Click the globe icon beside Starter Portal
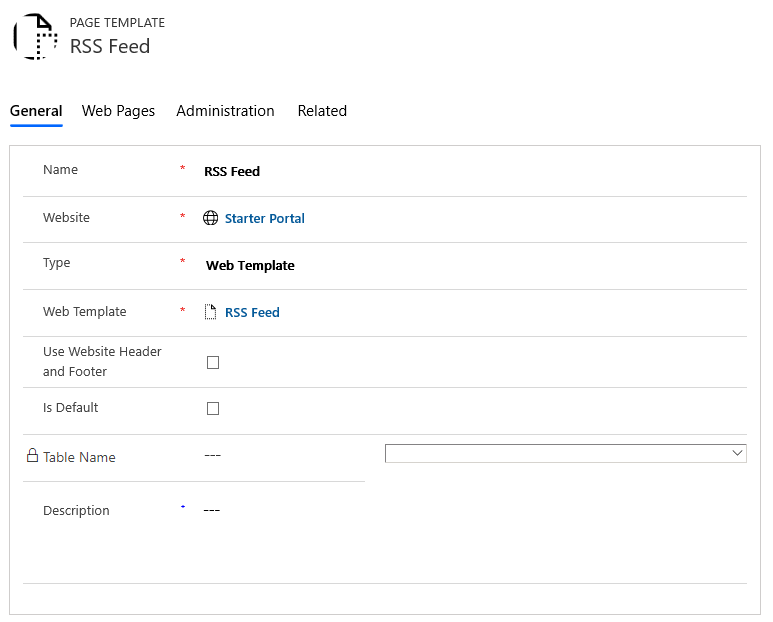The height and width of the screenshot is (622, 773). point(211,218)
